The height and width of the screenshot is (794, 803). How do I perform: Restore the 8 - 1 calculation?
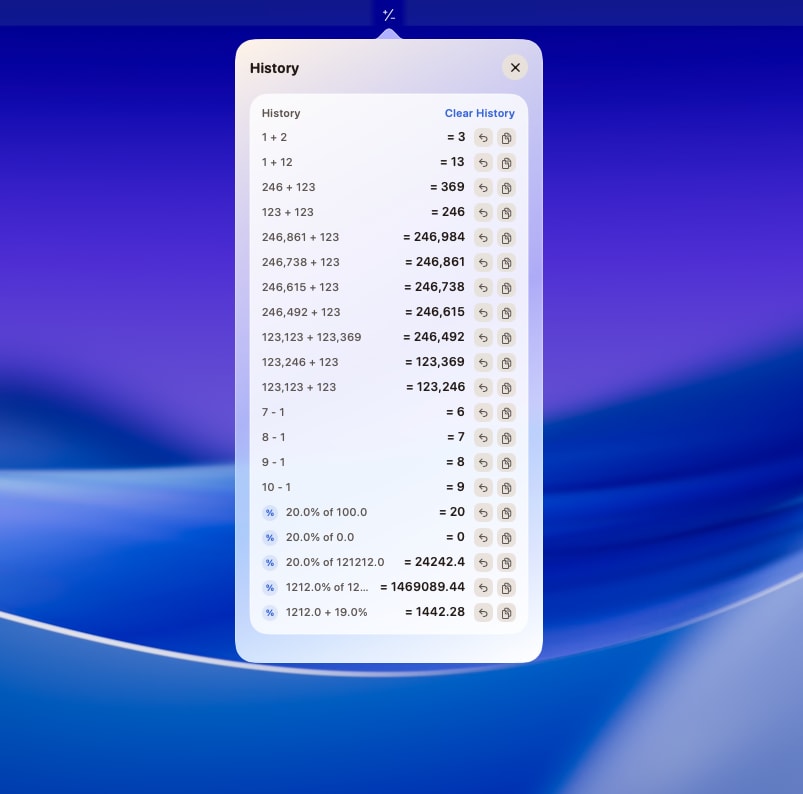(483, 437)
